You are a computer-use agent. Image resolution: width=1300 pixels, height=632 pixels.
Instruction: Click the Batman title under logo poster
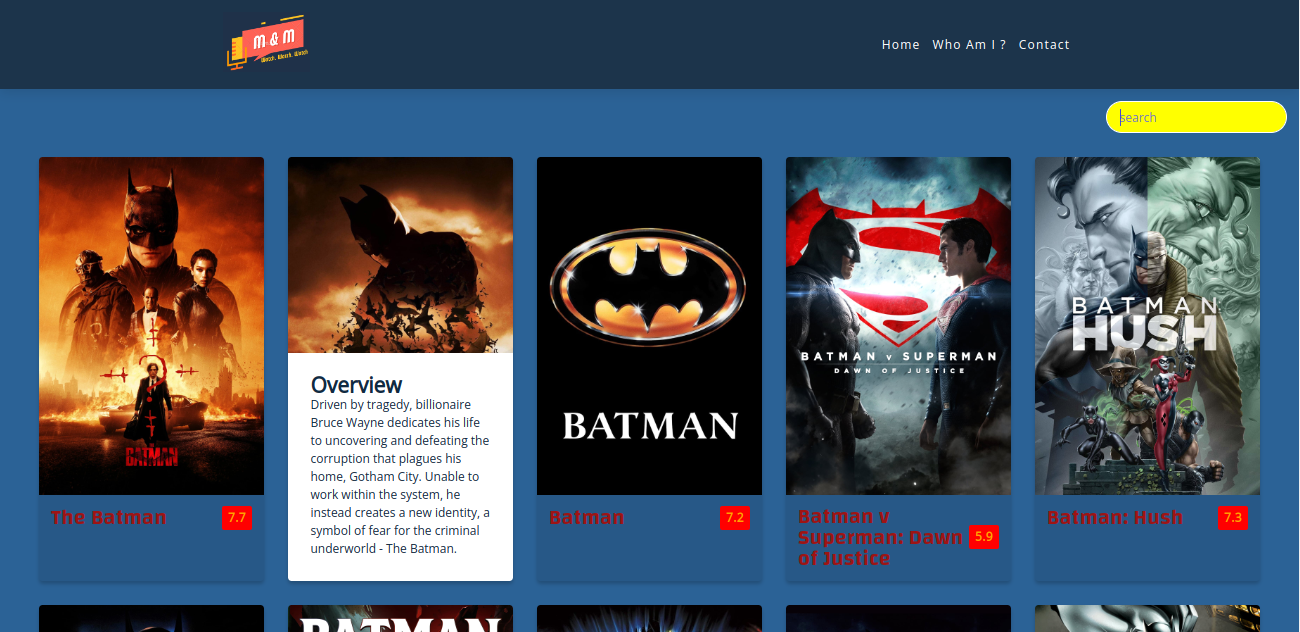(x=586, y=517)
